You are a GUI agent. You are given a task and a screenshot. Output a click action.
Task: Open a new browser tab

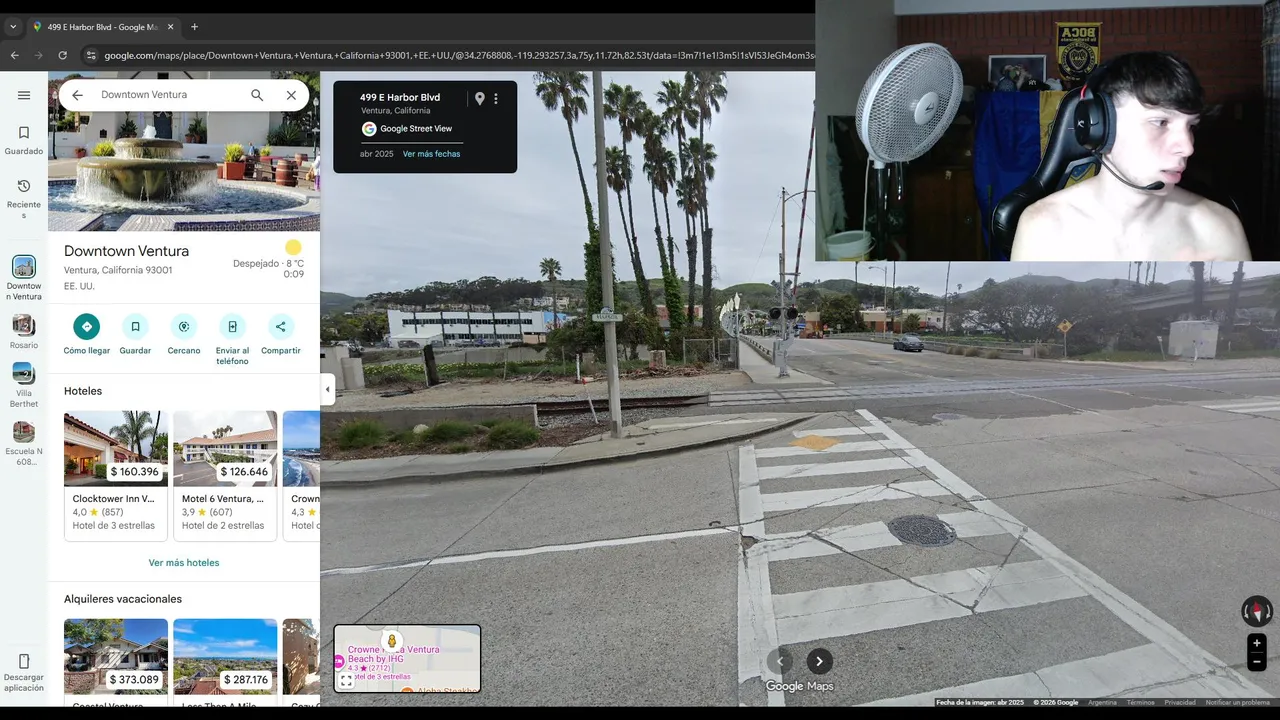point(194,27)
